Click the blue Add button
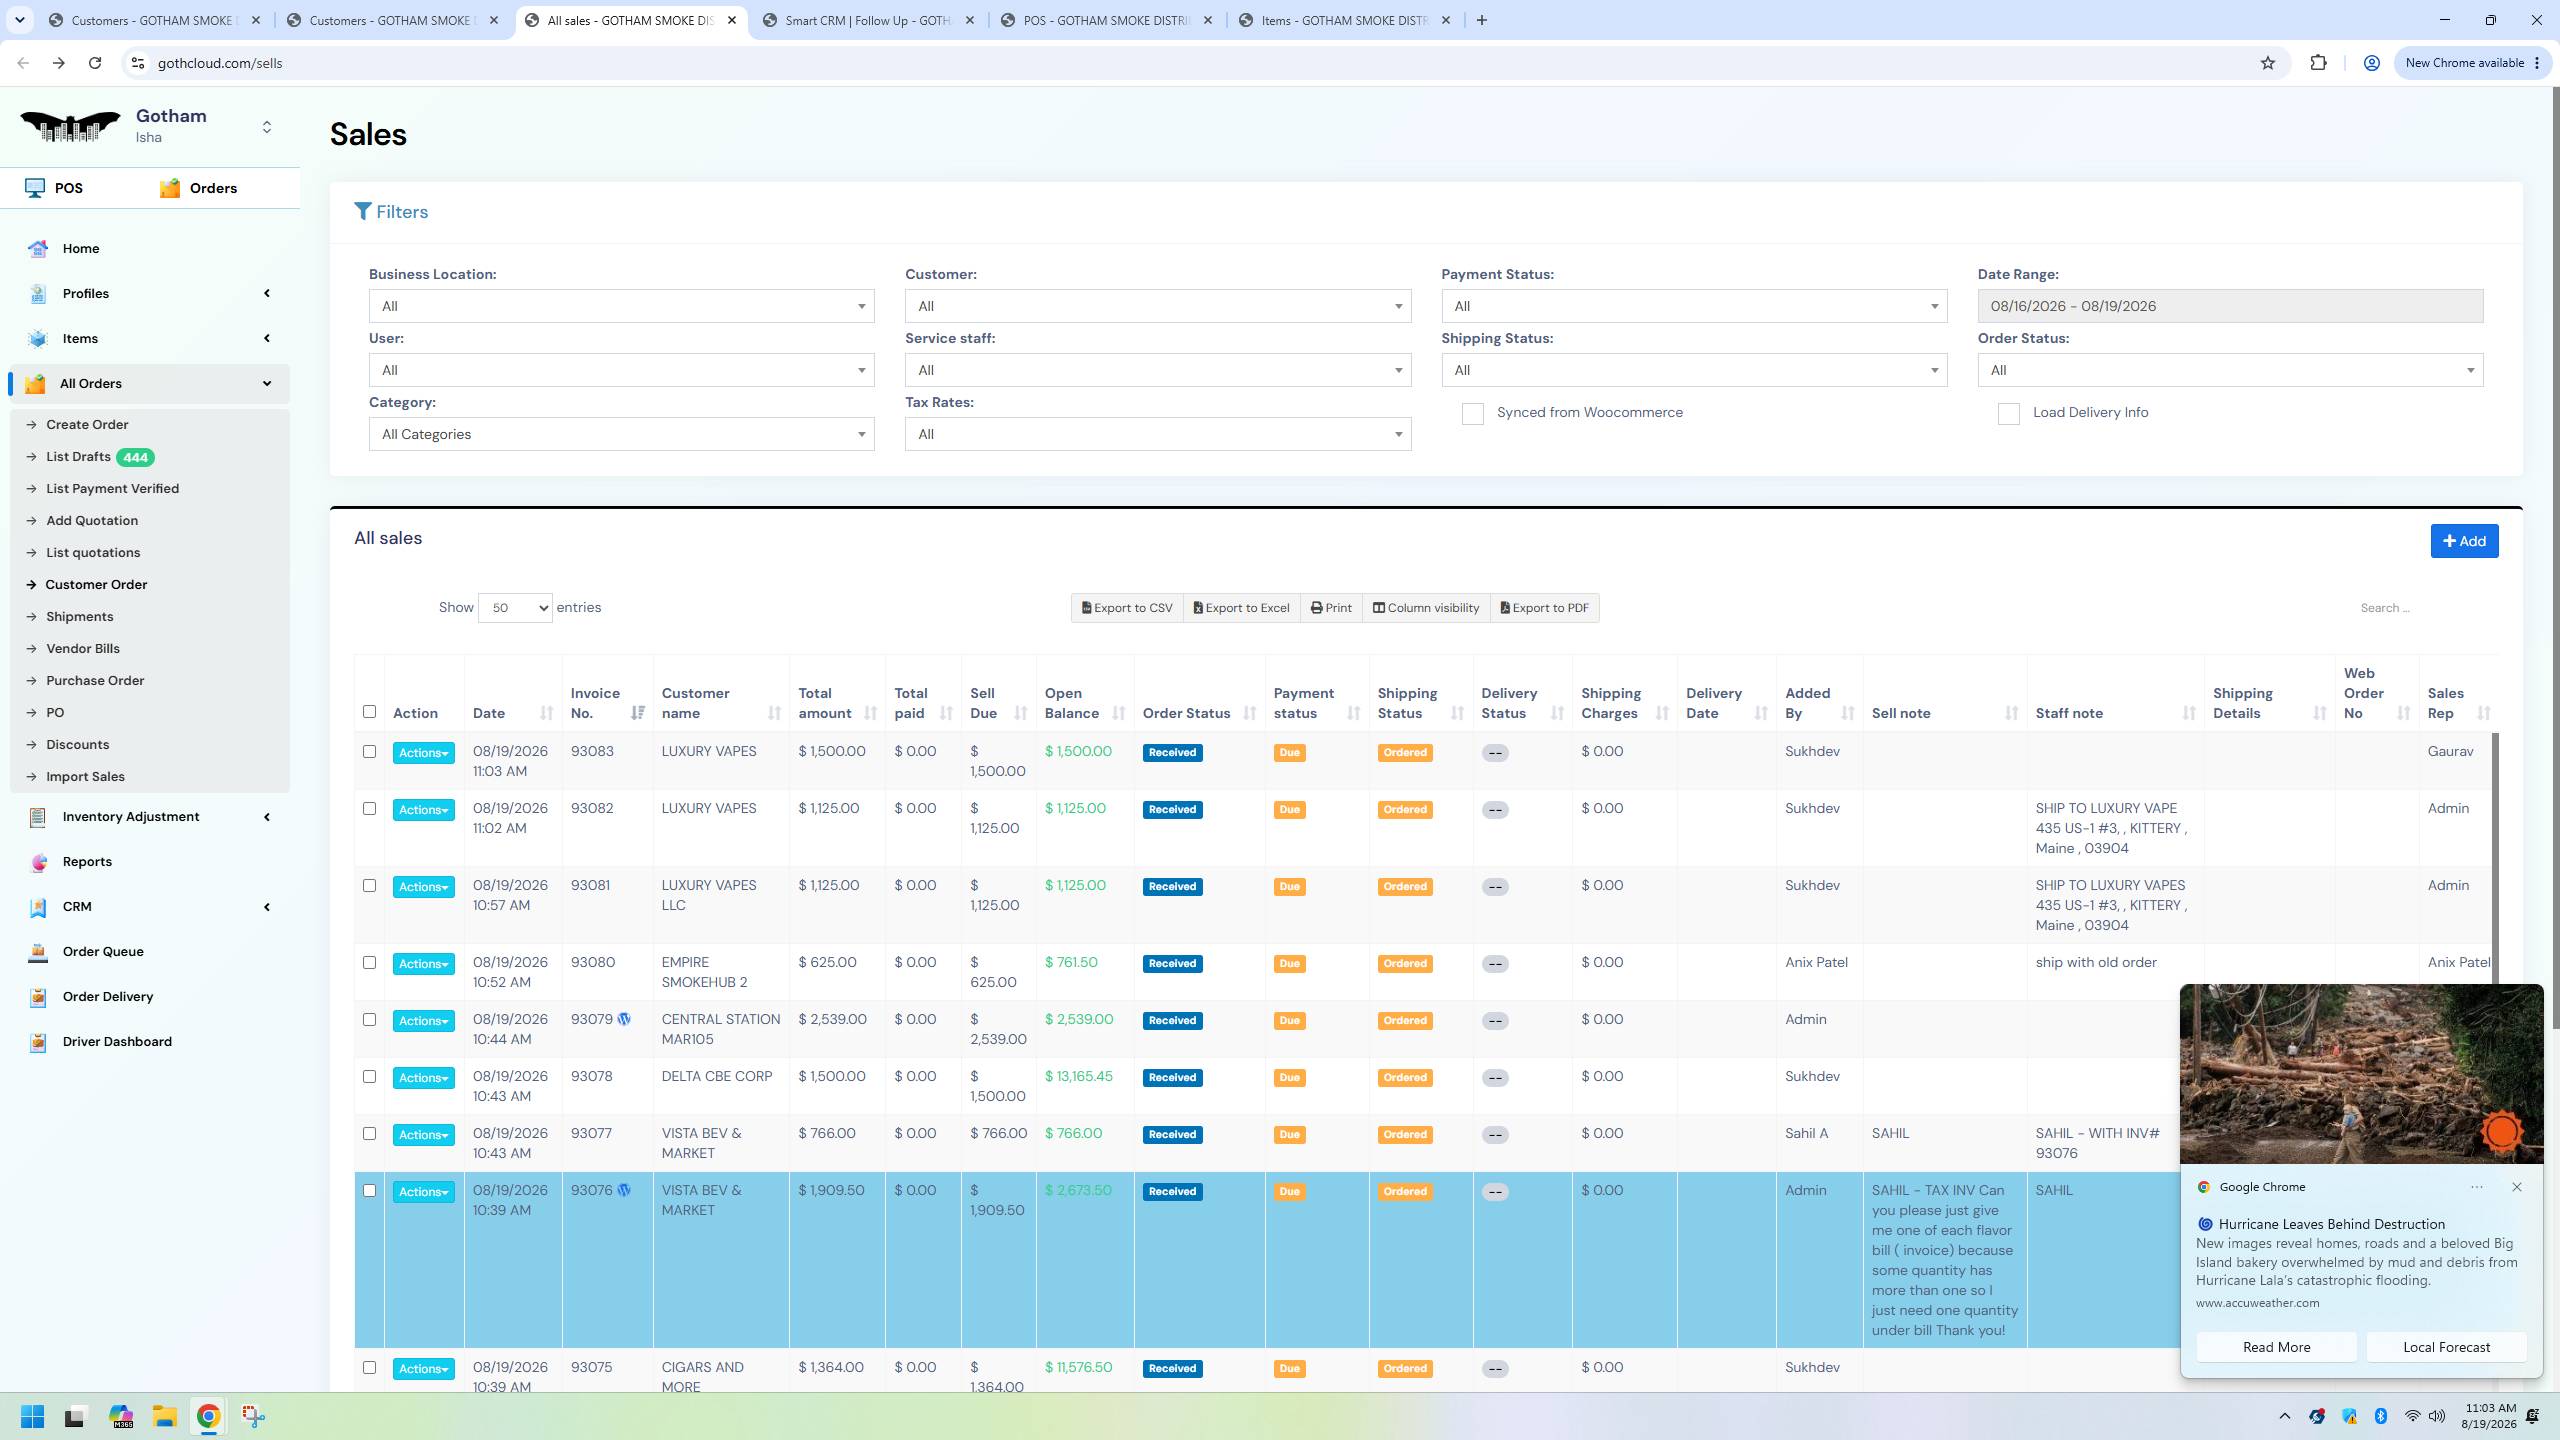This screenshot has height=1440, width=2560. [x=2464, y=541]
